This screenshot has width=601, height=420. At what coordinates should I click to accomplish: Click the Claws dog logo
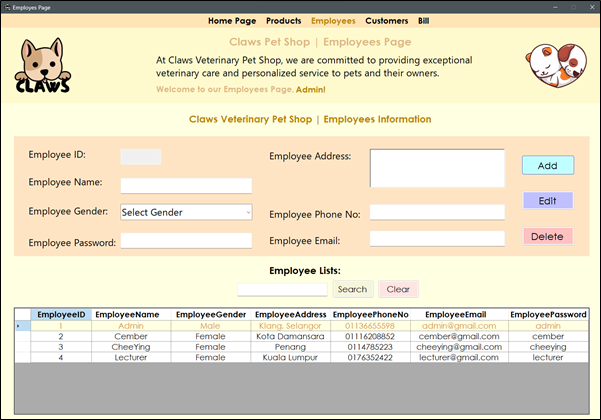[x=42, y=65]
